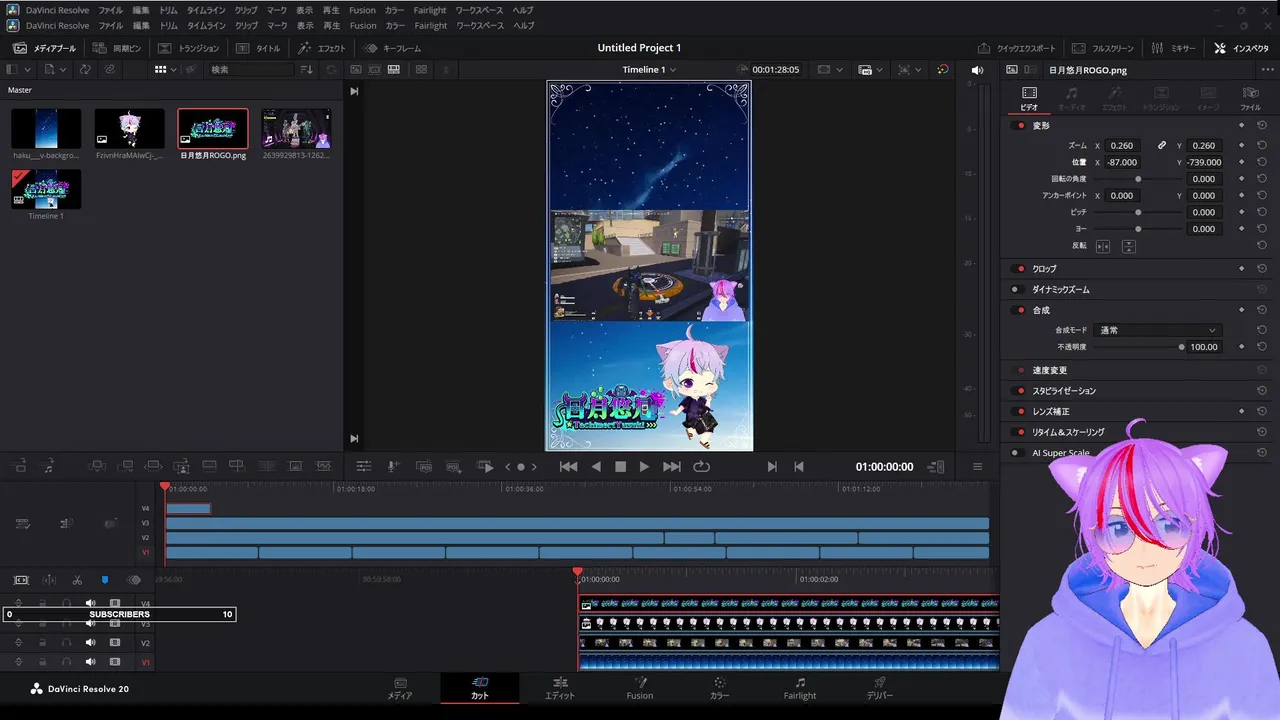Go to the カラー page

click(x=720, y=688)
